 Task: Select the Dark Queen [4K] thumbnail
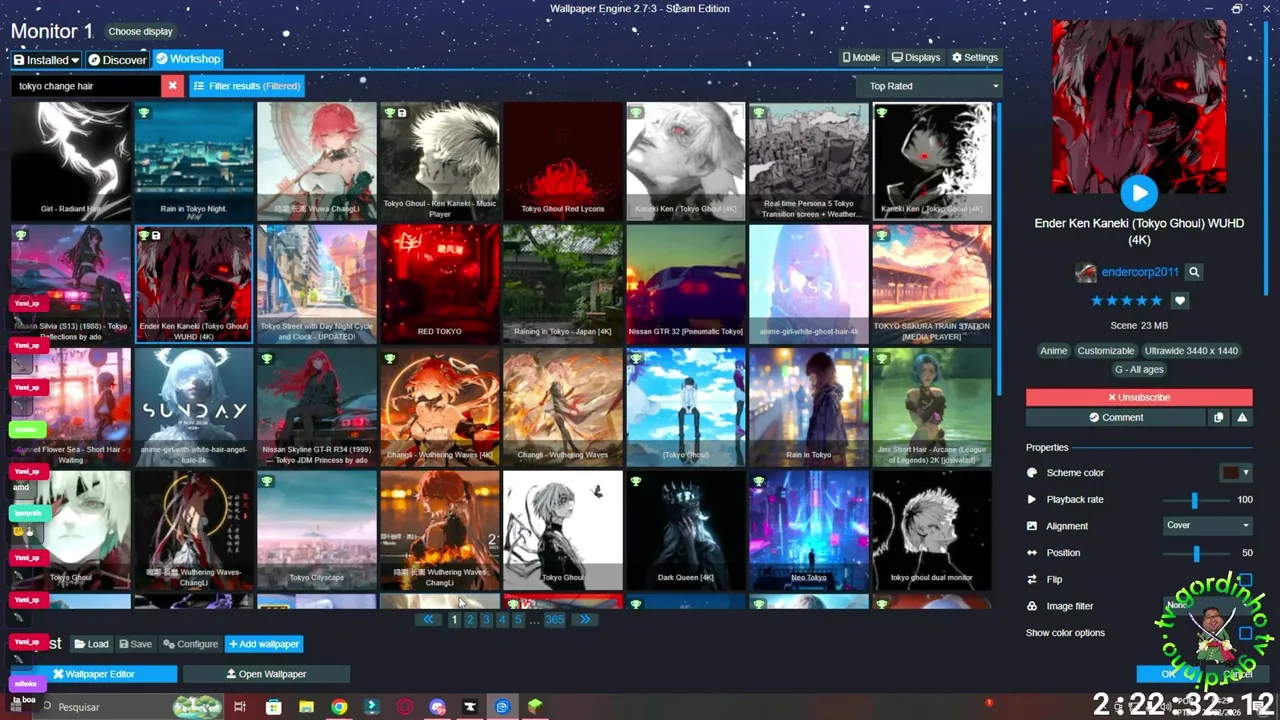(x=686, y=530)
